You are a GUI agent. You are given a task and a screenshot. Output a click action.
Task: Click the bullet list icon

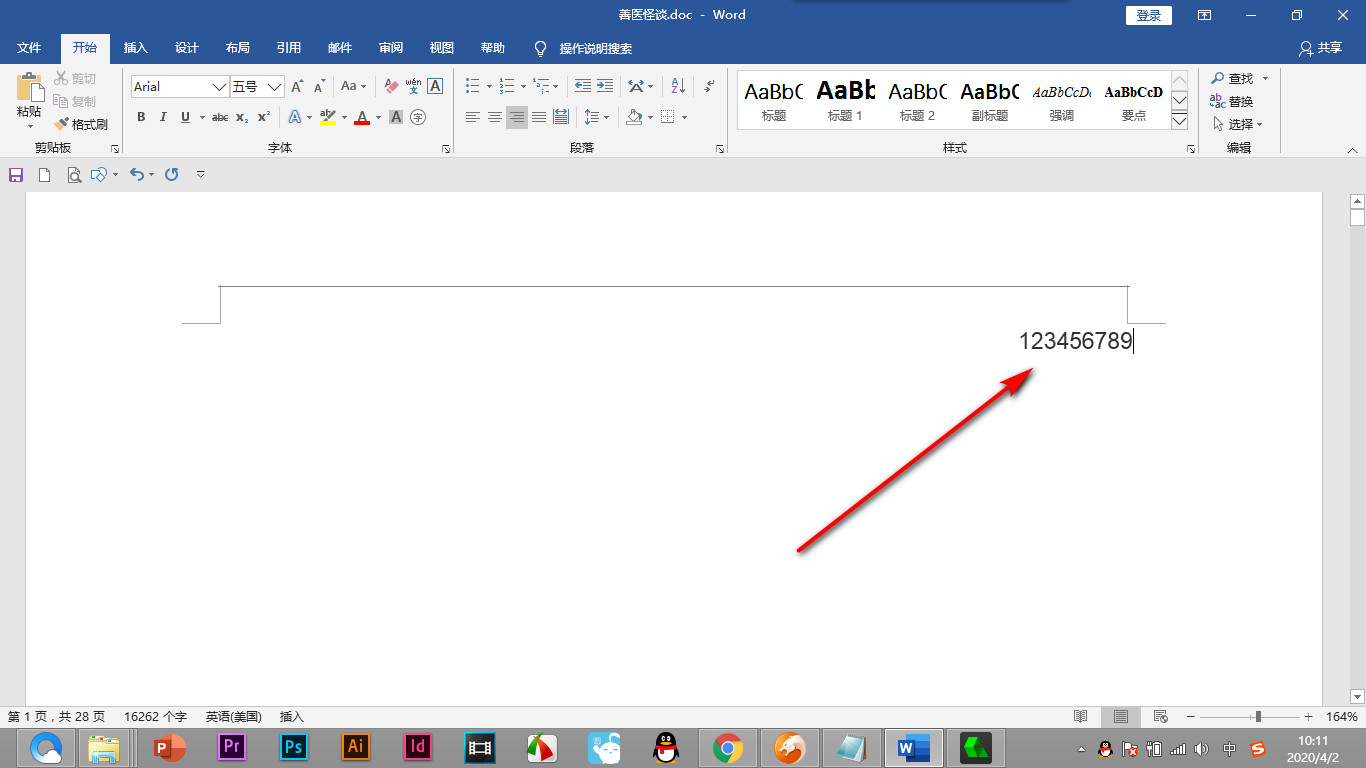coord(473,87)
